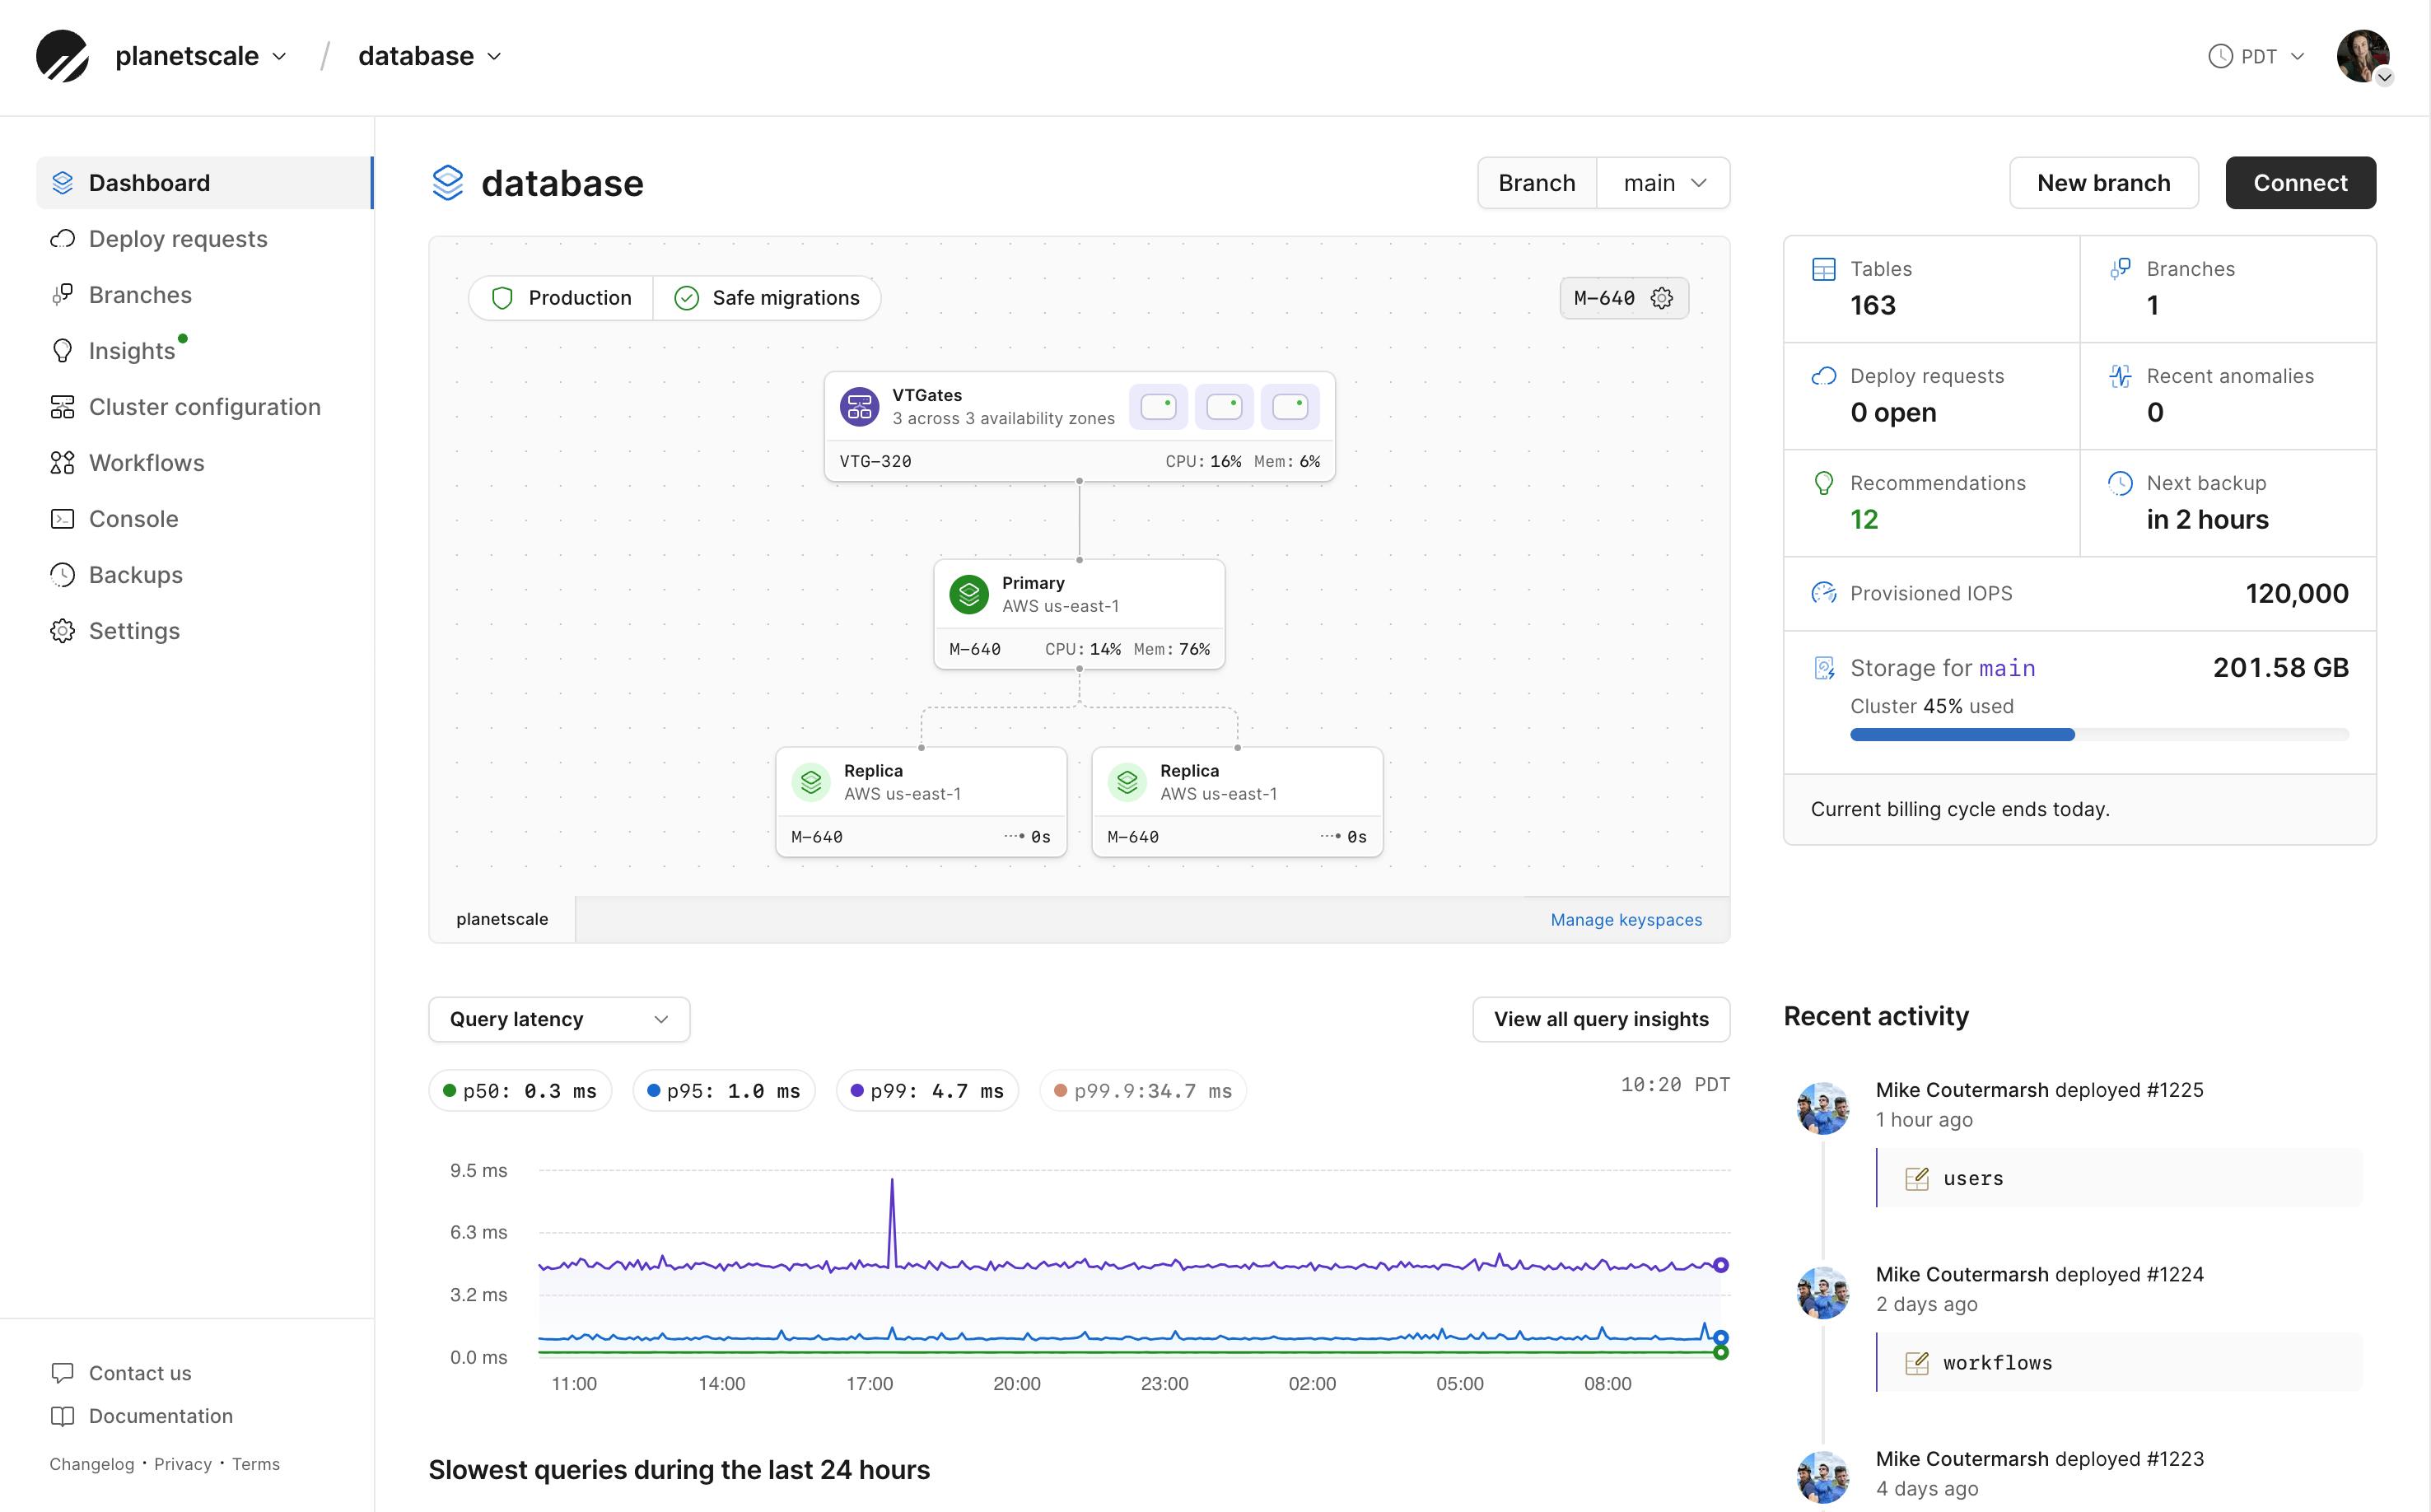
Task: Click the Primary node green icon
Action: coord(968,594)
